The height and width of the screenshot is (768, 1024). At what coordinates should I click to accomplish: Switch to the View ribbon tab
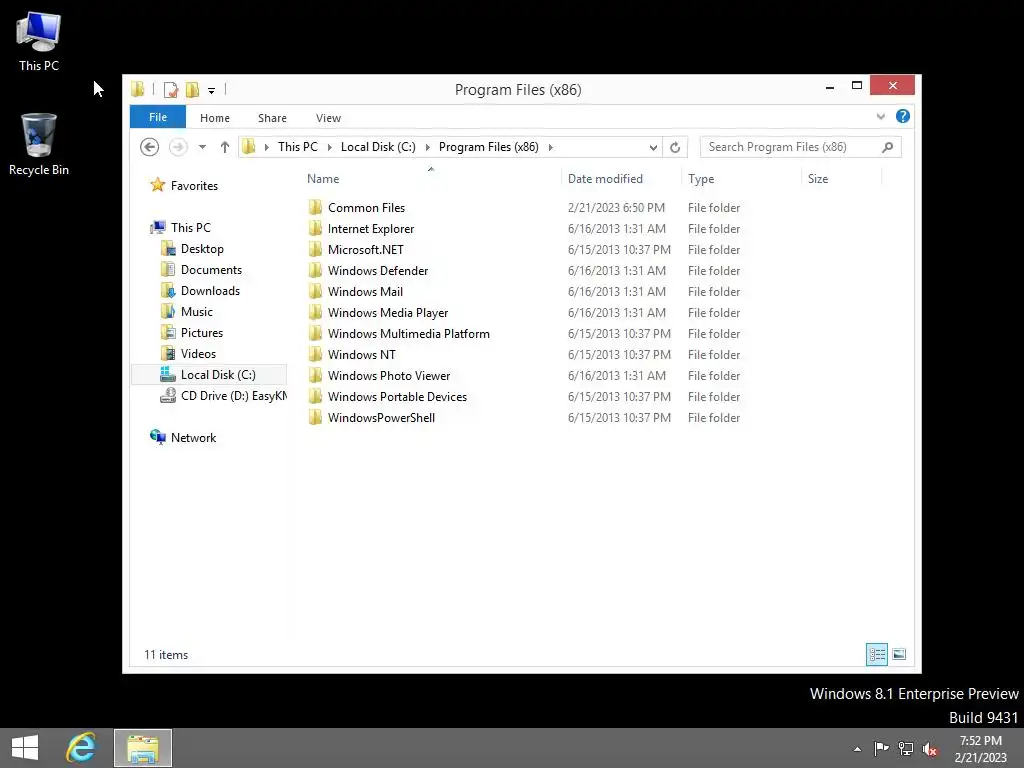coord(328,118)
